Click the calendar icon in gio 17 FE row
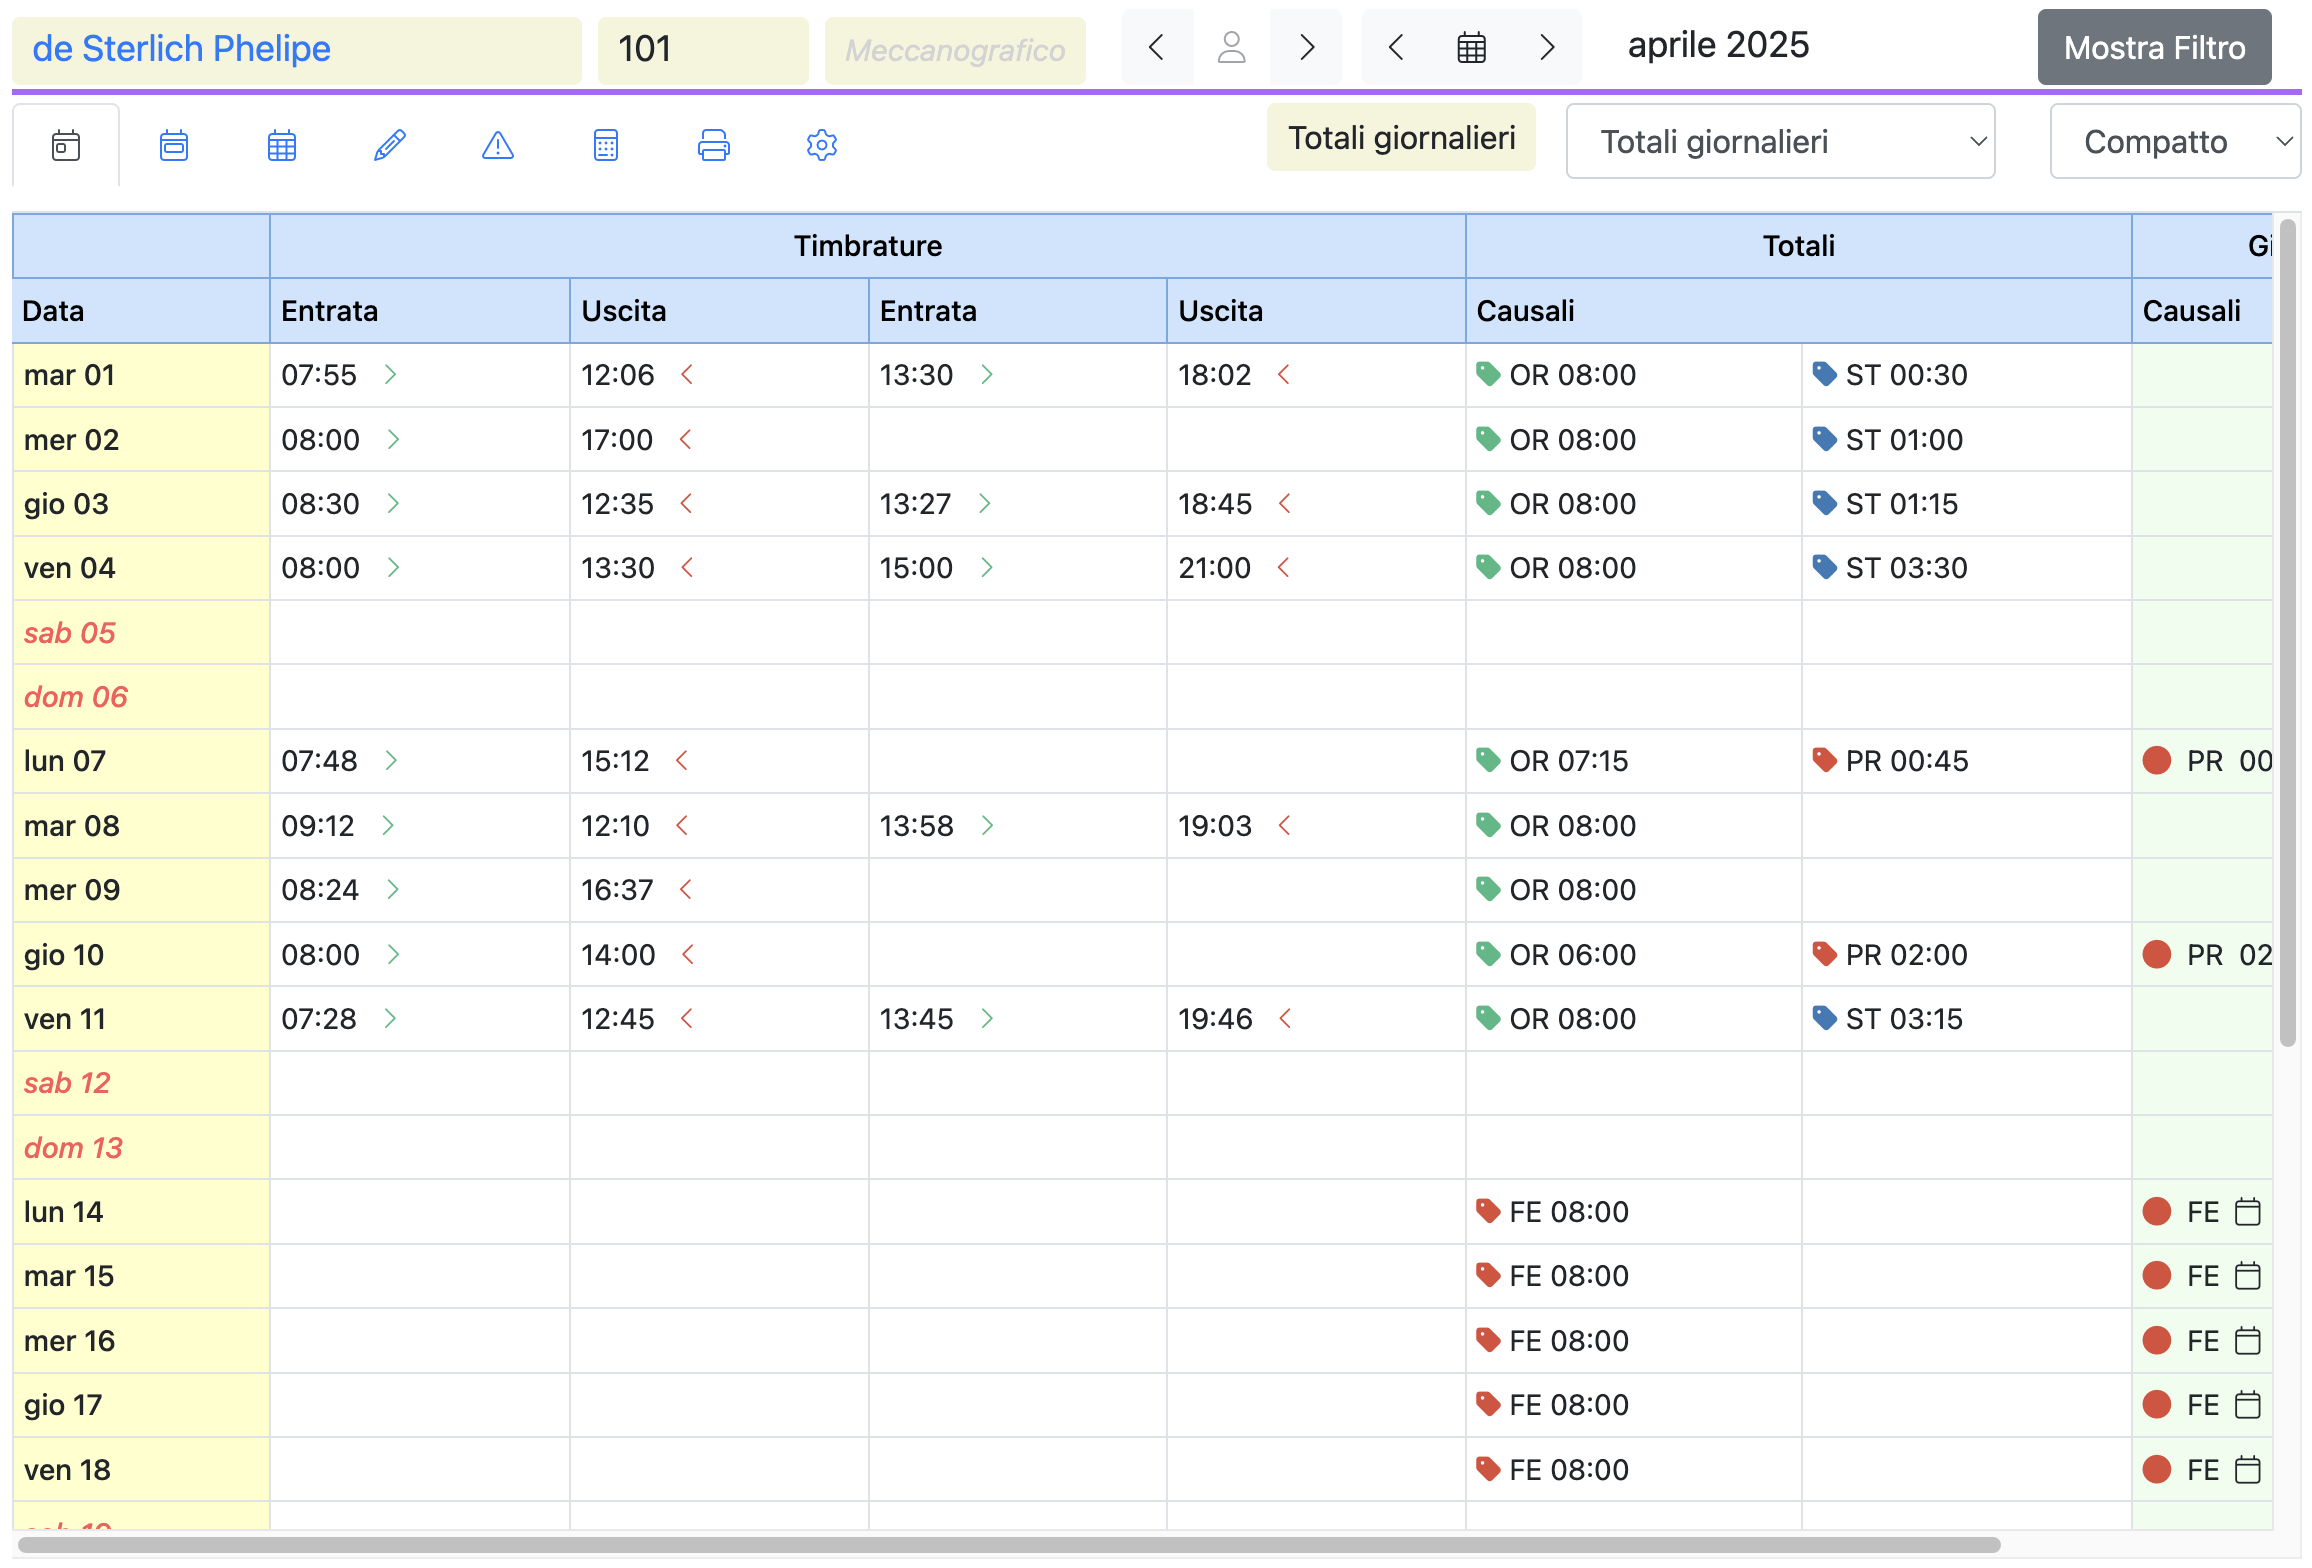The width and height of the screenshot is (2312, 1568). 2247,1405
